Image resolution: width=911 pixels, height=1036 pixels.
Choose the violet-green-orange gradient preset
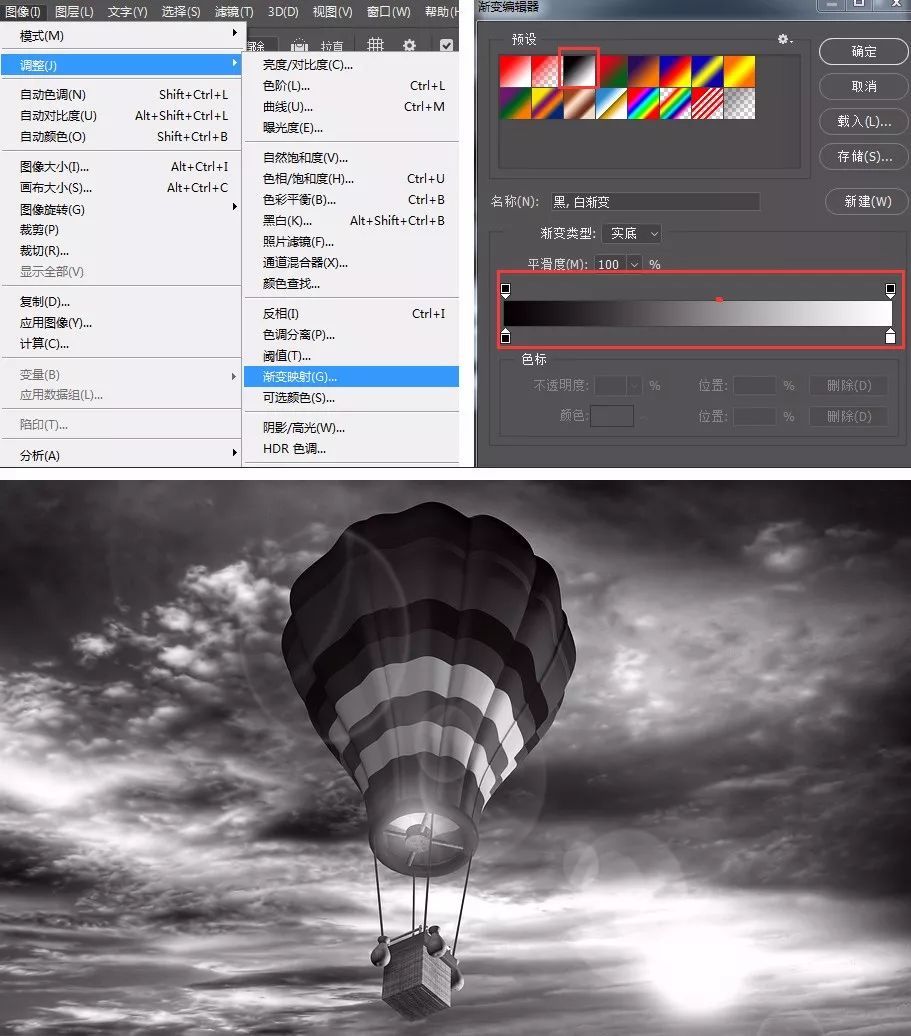click(x=515, y=104)
